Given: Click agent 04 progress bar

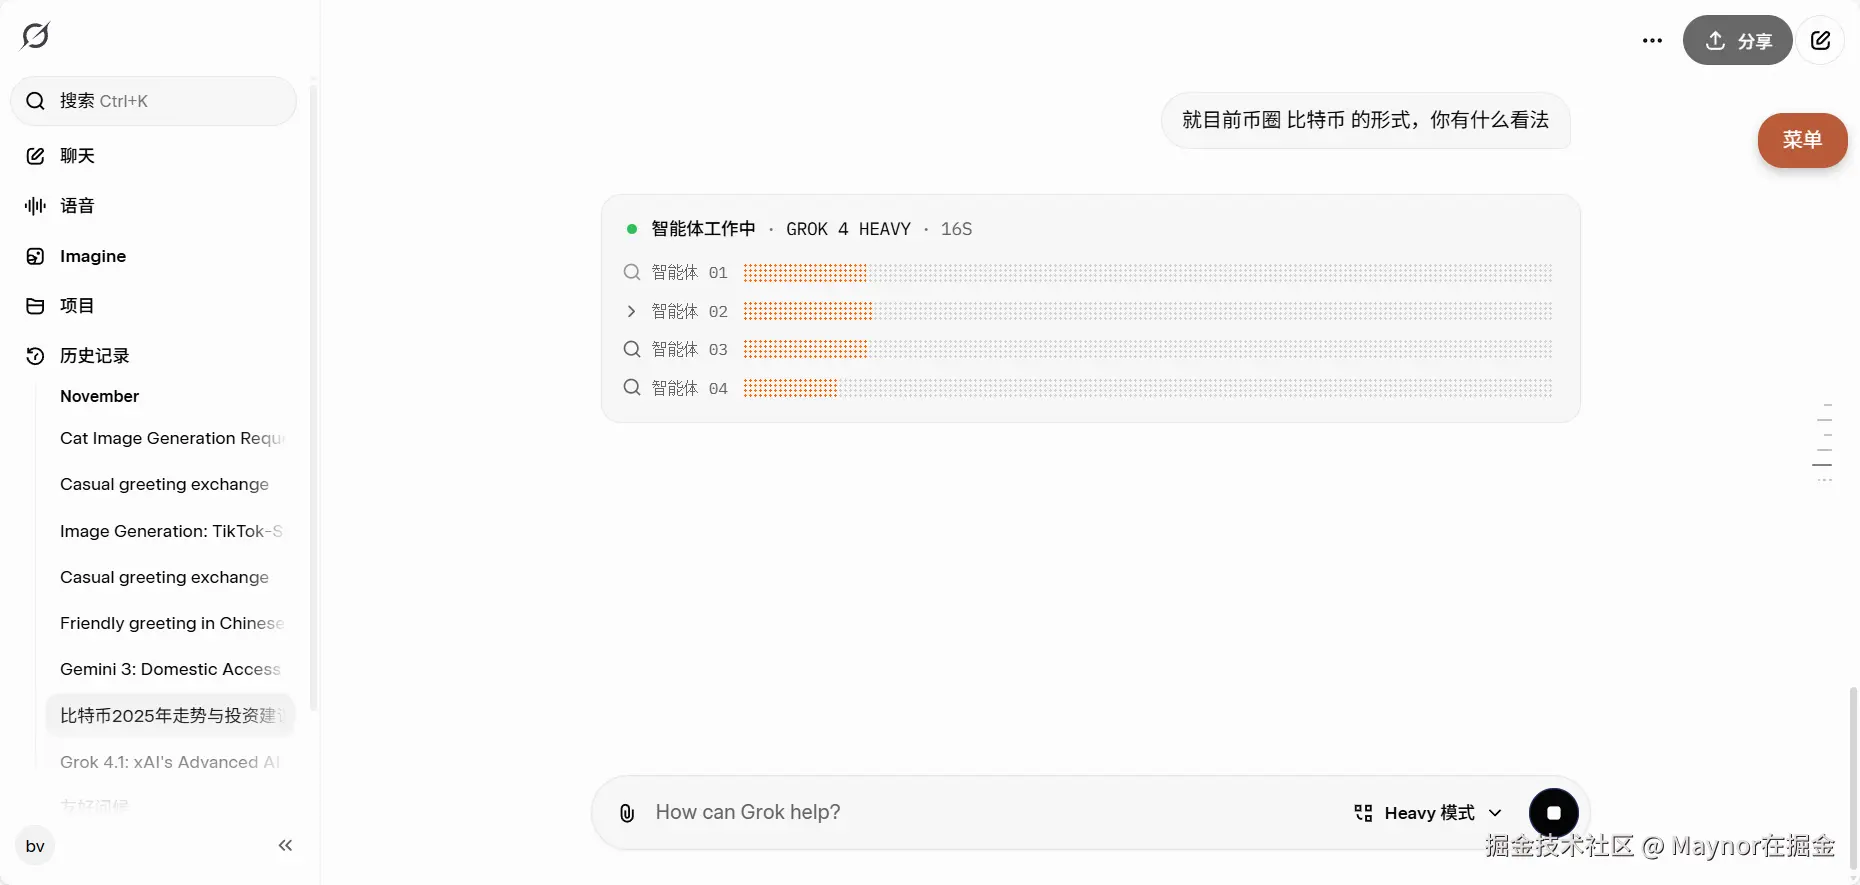Looking at the screenshot, I should point(1147,388).
